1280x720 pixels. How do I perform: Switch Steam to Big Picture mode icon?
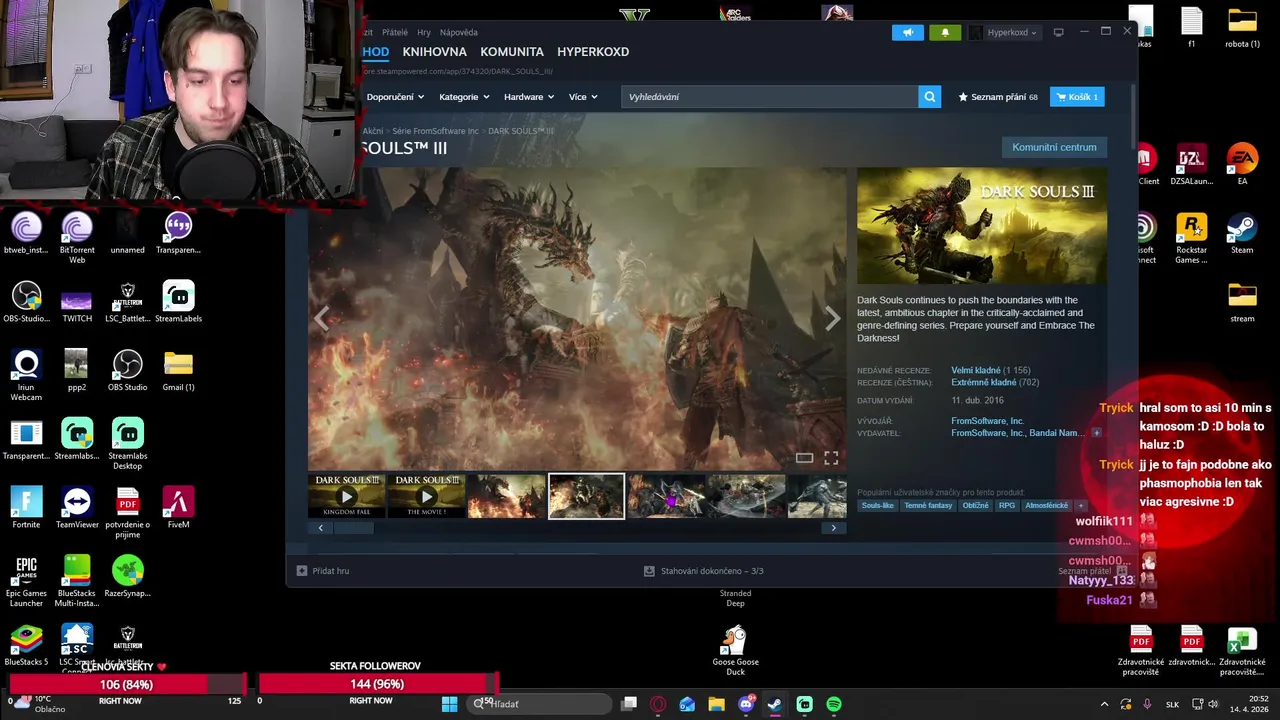(x=1058, y=33)
